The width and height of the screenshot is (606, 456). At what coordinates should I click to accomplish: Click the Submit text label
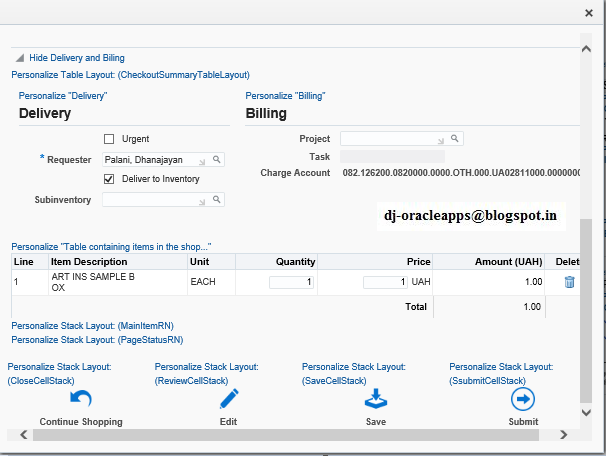pyautogui.click(x=523, y=422)
